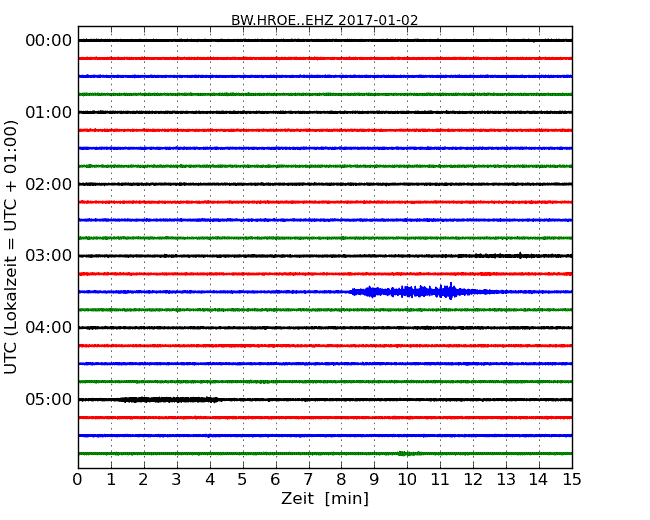Click the plot title BW.HROE..EHZ 2017-01-02
This screenshot has height=520, width=650.
click(325, 20)
